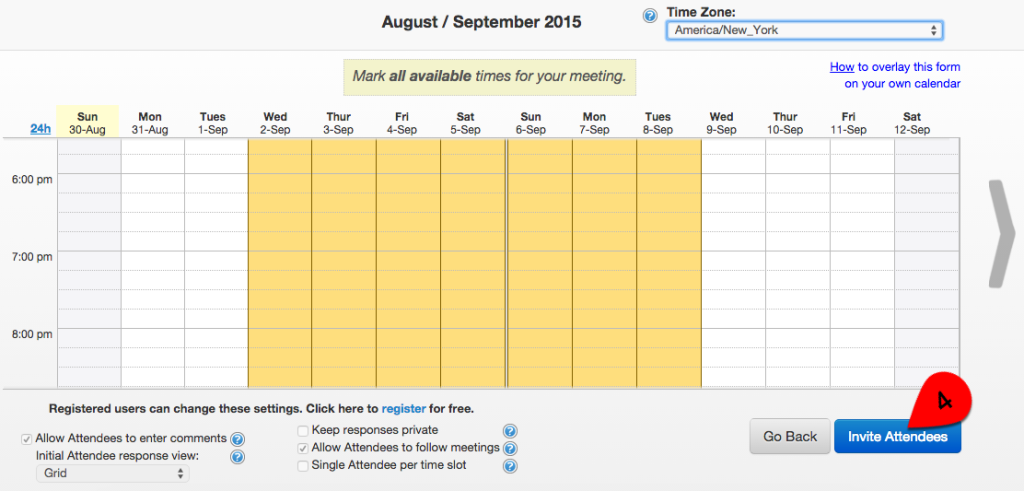Image resolution: width=1024 pixels, height=491 pixels.
Task: Toggle Allow Attendees to follow meetings checkbox
Action: 303,449
